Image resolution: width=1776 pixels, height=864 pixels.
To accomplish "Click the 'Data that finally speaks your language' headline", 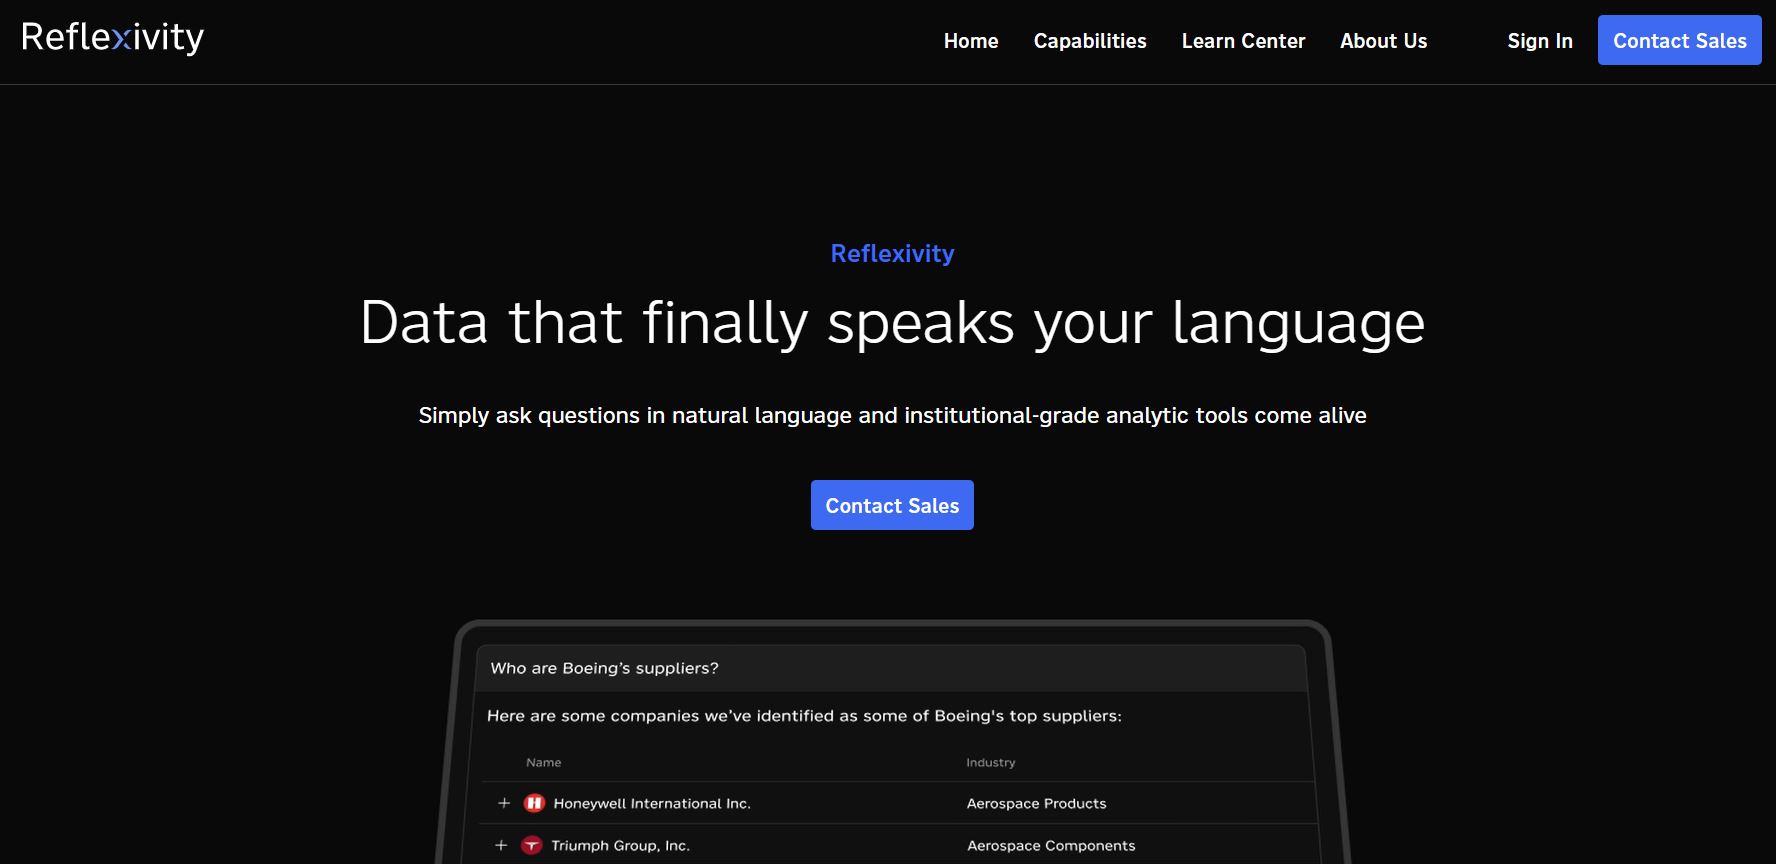I will point(892,323).
